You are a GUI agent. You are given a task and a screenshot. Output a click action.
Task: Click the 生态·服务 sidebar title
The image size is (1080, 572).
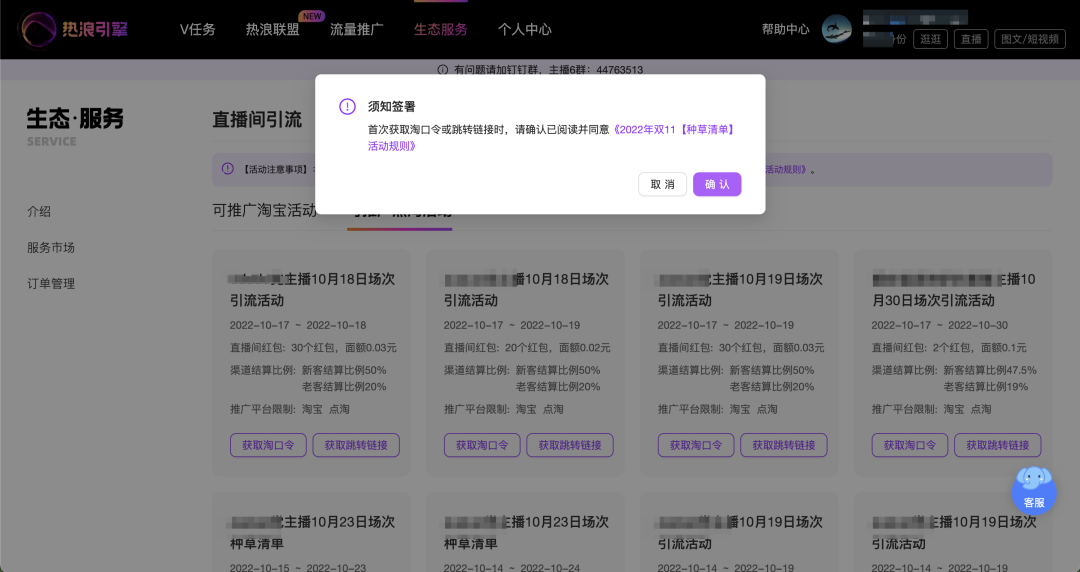[x=75, y=119]
